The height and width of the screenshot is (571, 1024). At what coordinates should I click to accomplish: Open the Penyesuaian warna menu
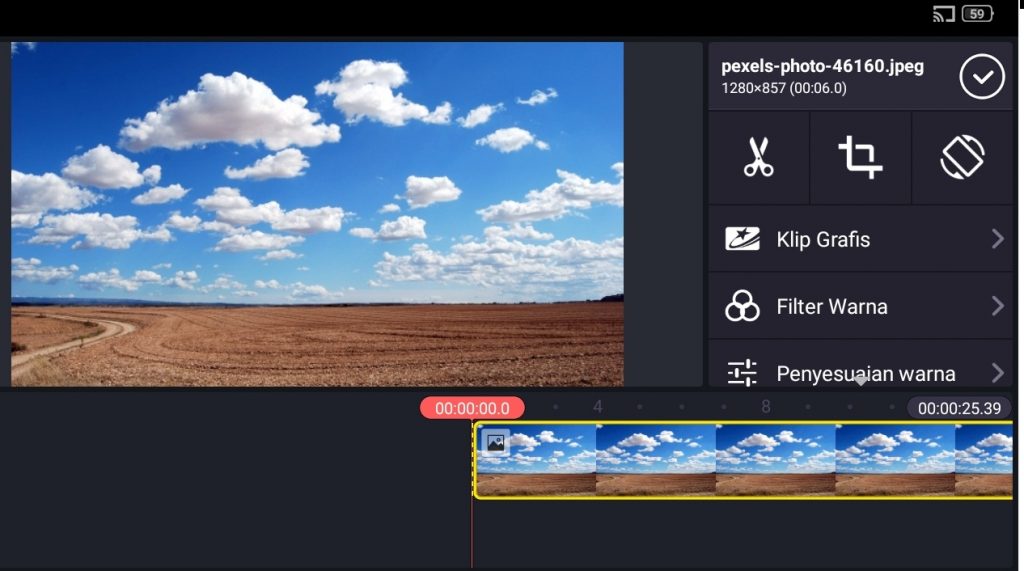(861, 365)
